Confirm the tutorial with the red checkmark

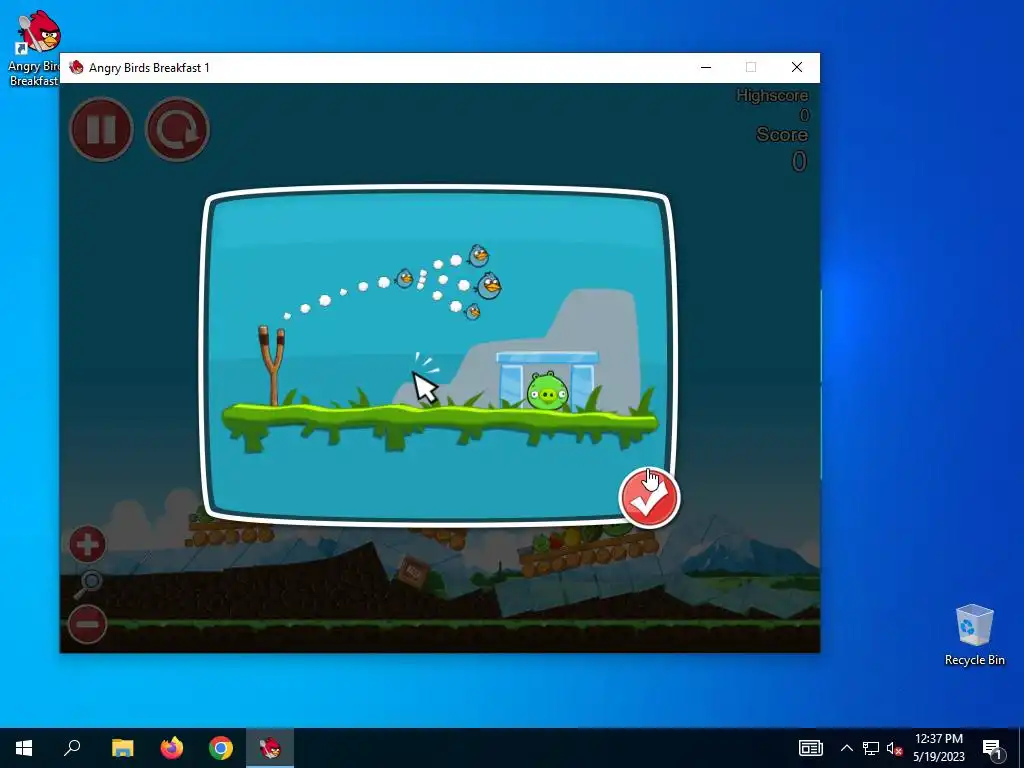pyautogui.click(x=649, y=498)
